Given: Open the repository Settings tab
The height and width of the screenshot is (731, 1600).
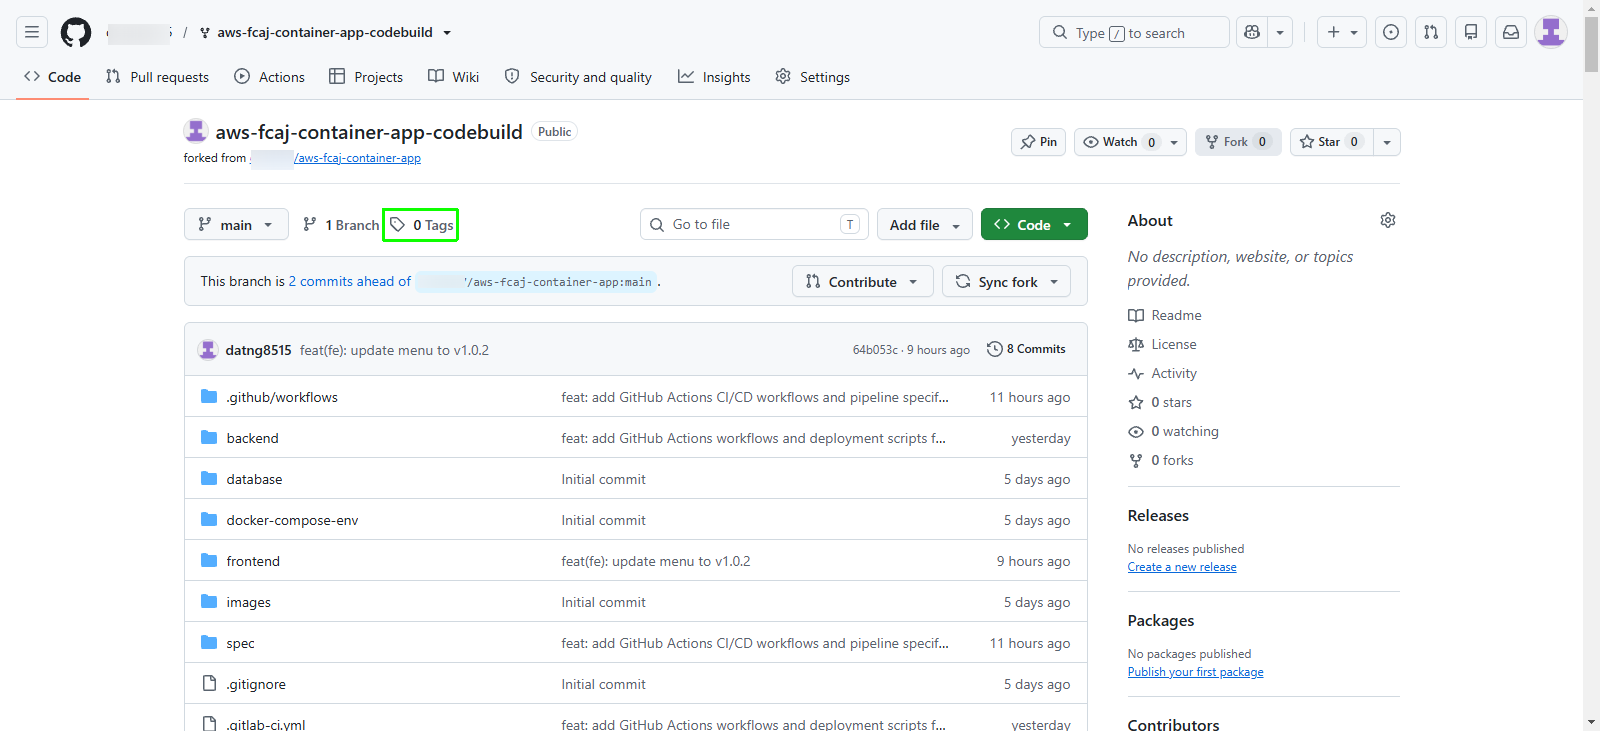Looking at the screenshot, I should click(813, 77).
